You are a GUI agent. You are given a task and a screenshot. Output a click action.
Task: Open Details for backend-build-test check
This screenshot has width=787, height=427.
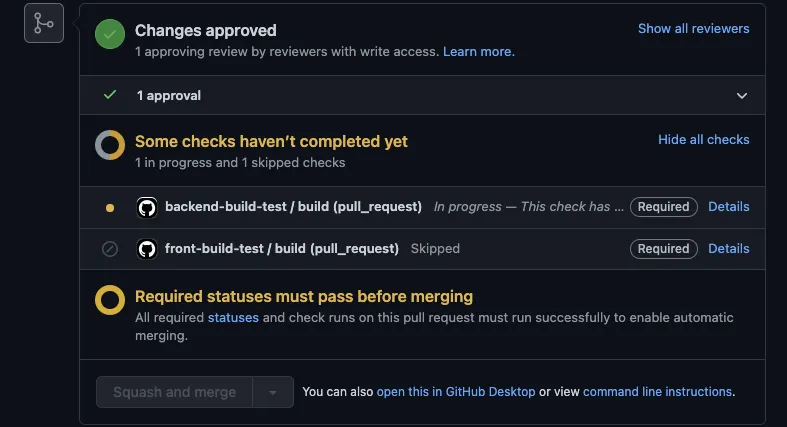[x=728, y=207]
